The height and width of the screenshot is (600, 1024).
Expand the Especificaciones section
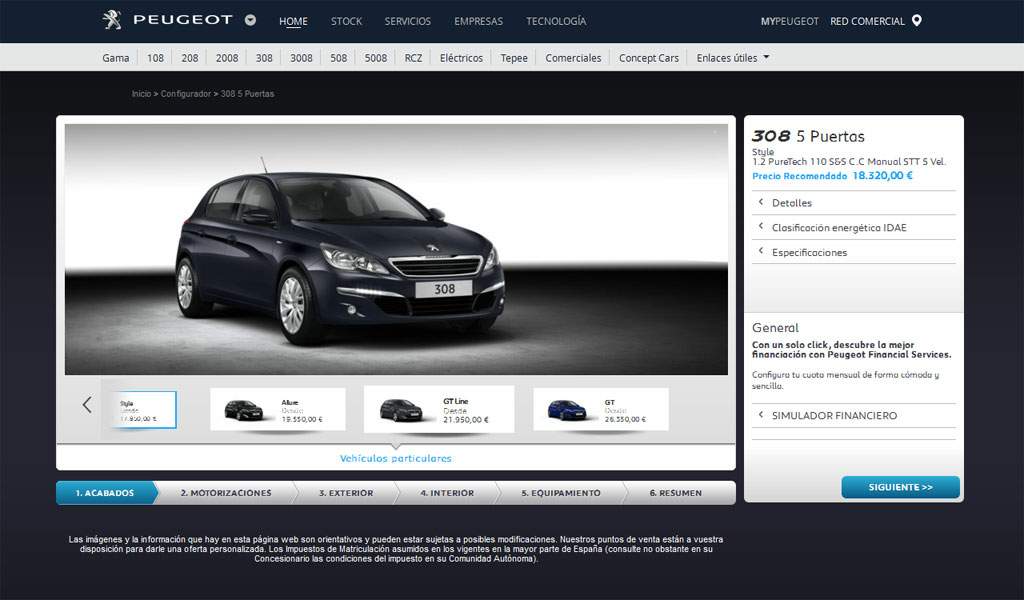click(x=854, y=253)
